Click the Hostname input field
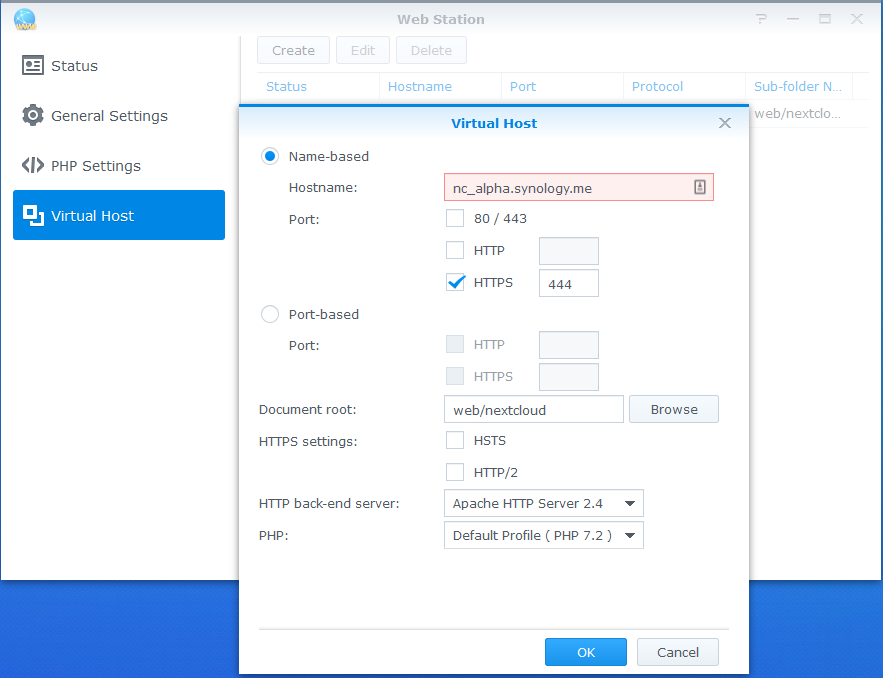The height and width of the screenshot is (678, 883). tap(579, 188)
